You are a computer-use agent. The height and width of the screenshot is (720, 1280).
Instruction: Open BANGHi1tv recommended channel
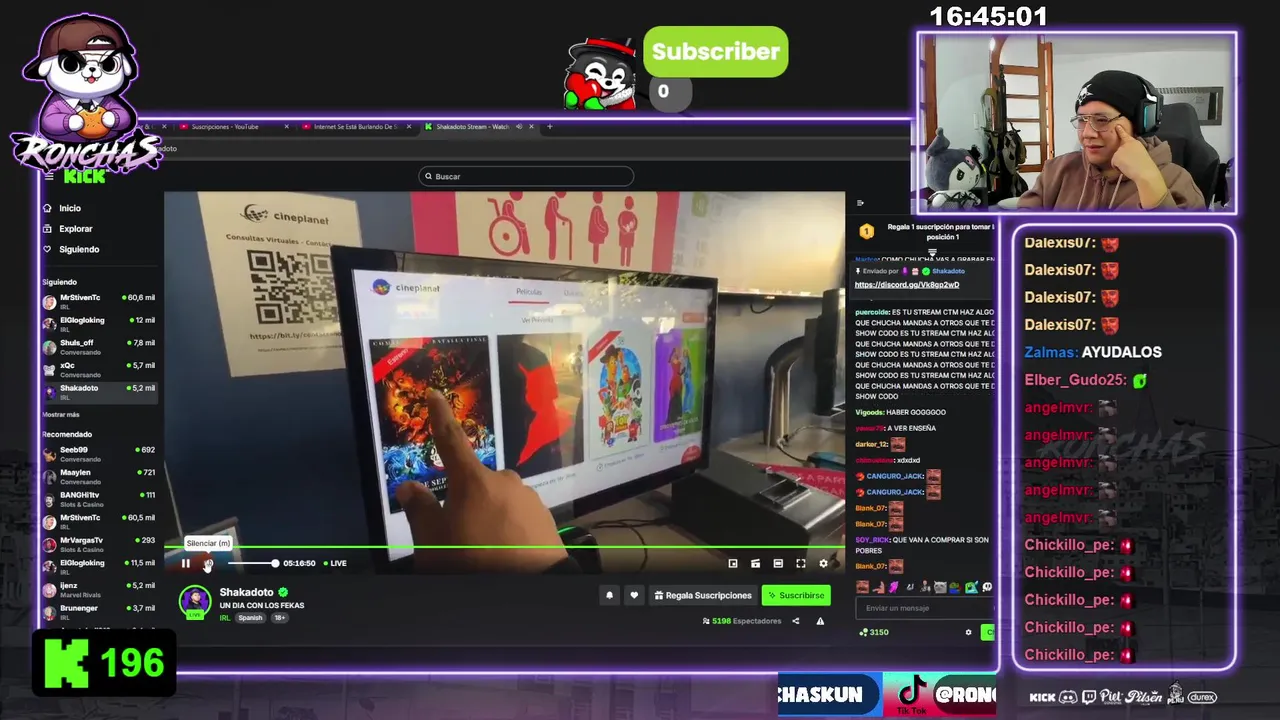coord(99,498)
